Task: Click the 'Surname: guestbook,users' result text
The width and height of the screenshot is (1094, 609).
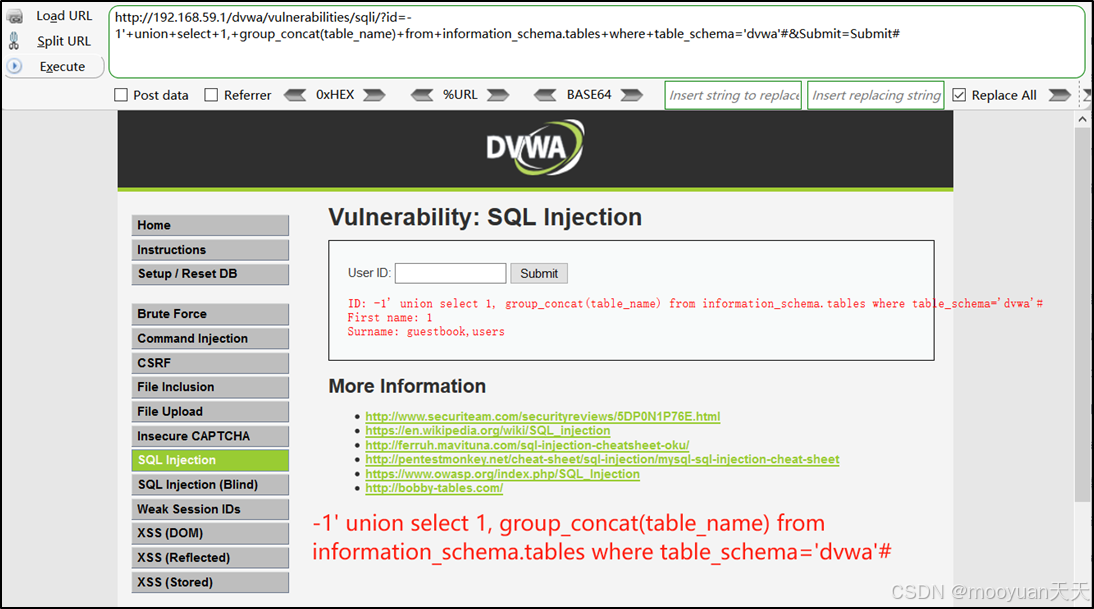Action: [426, 331]
